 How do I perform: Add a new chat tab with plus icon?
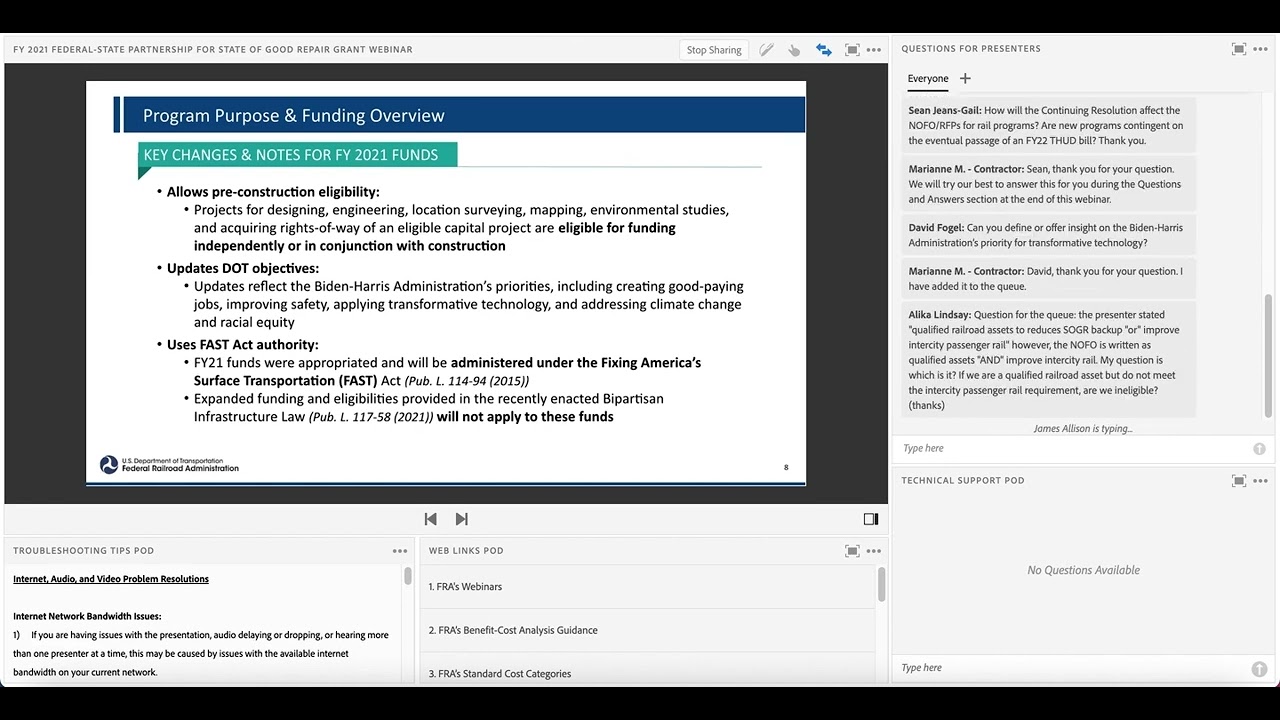pyautogui.click(x=965, y=78)
